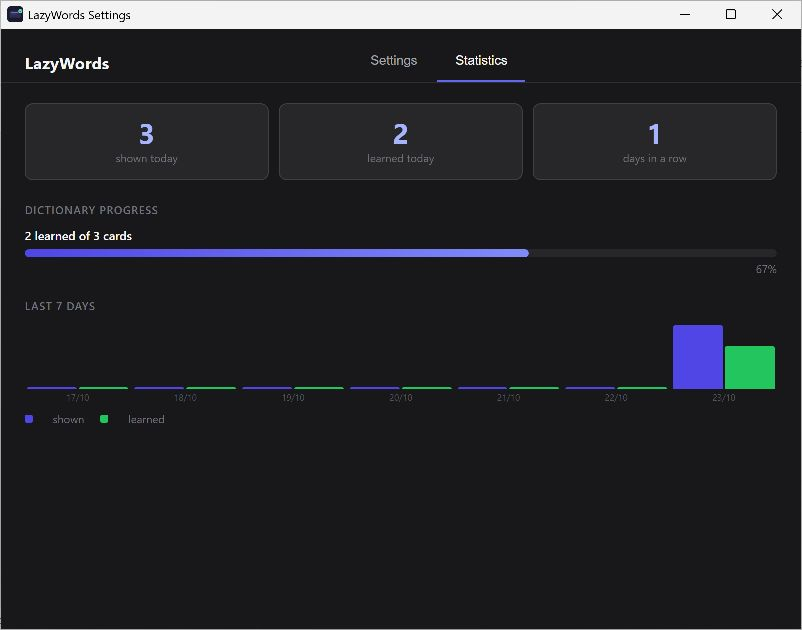Click the "learned" legend label
The width and height of the screenshot is (802, 630).
pyautogui.click(x=146, y=419)
